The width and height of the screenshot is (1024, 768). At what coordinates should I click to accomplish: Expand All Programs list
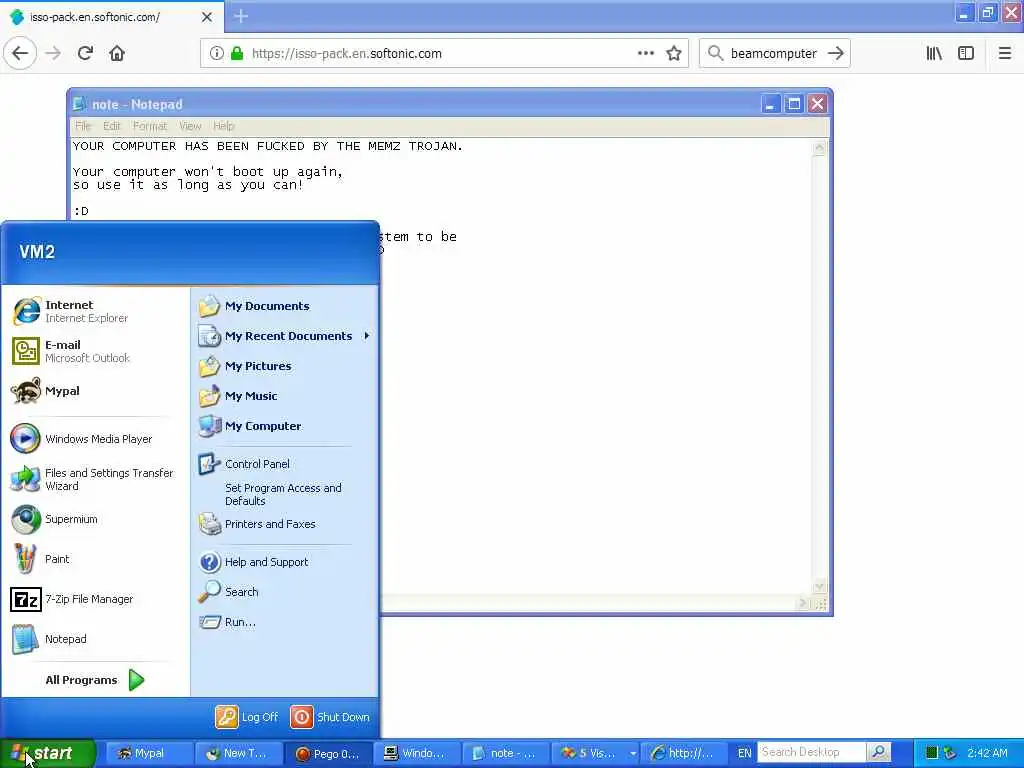point(94,680)
